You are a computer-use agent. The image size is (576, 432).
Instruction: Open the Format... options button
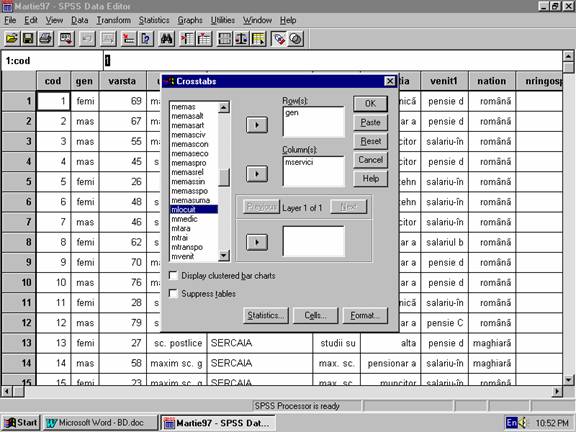tap(365, 316)
